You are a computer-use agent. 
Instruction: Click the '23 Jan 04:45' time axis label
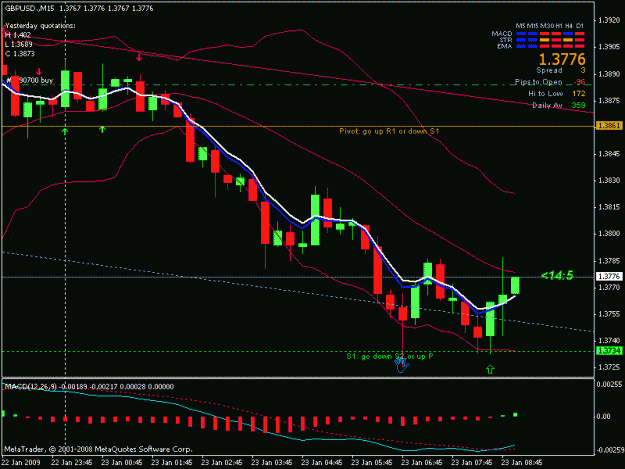pos(322,463)
